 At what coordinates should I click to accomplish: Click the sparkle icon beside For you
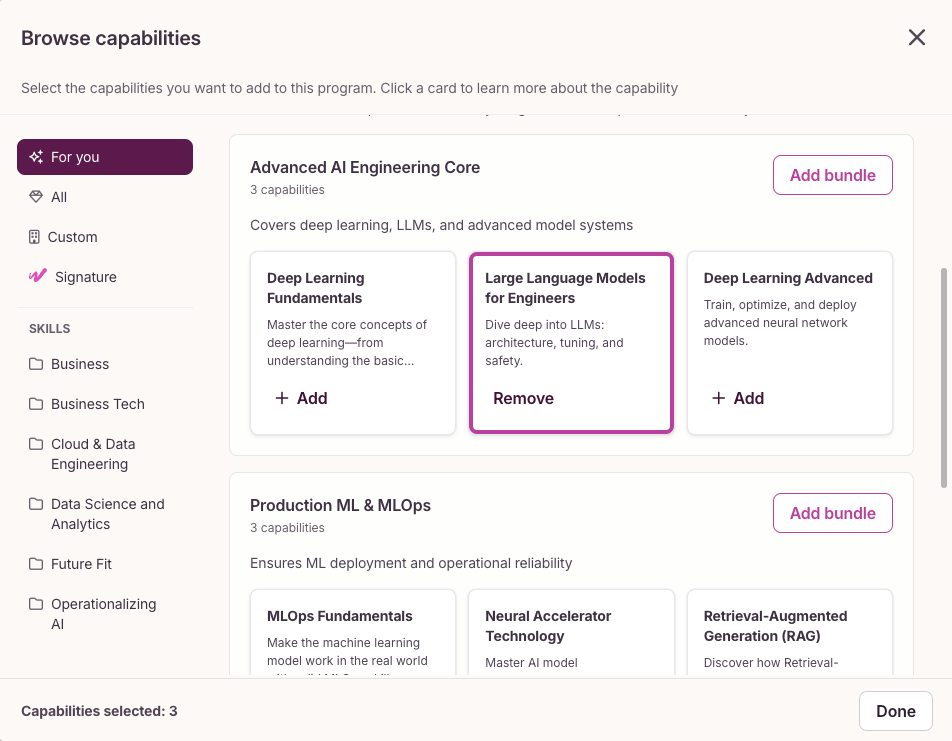(x=36, y=157)
